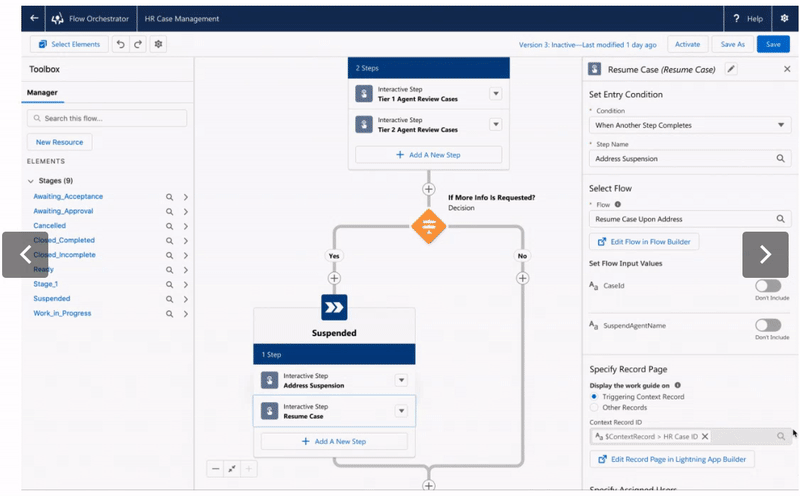The width and height of the screenshot is (800, 496).
Task: Close the Resume Case panel
Action: click(787, 69)
